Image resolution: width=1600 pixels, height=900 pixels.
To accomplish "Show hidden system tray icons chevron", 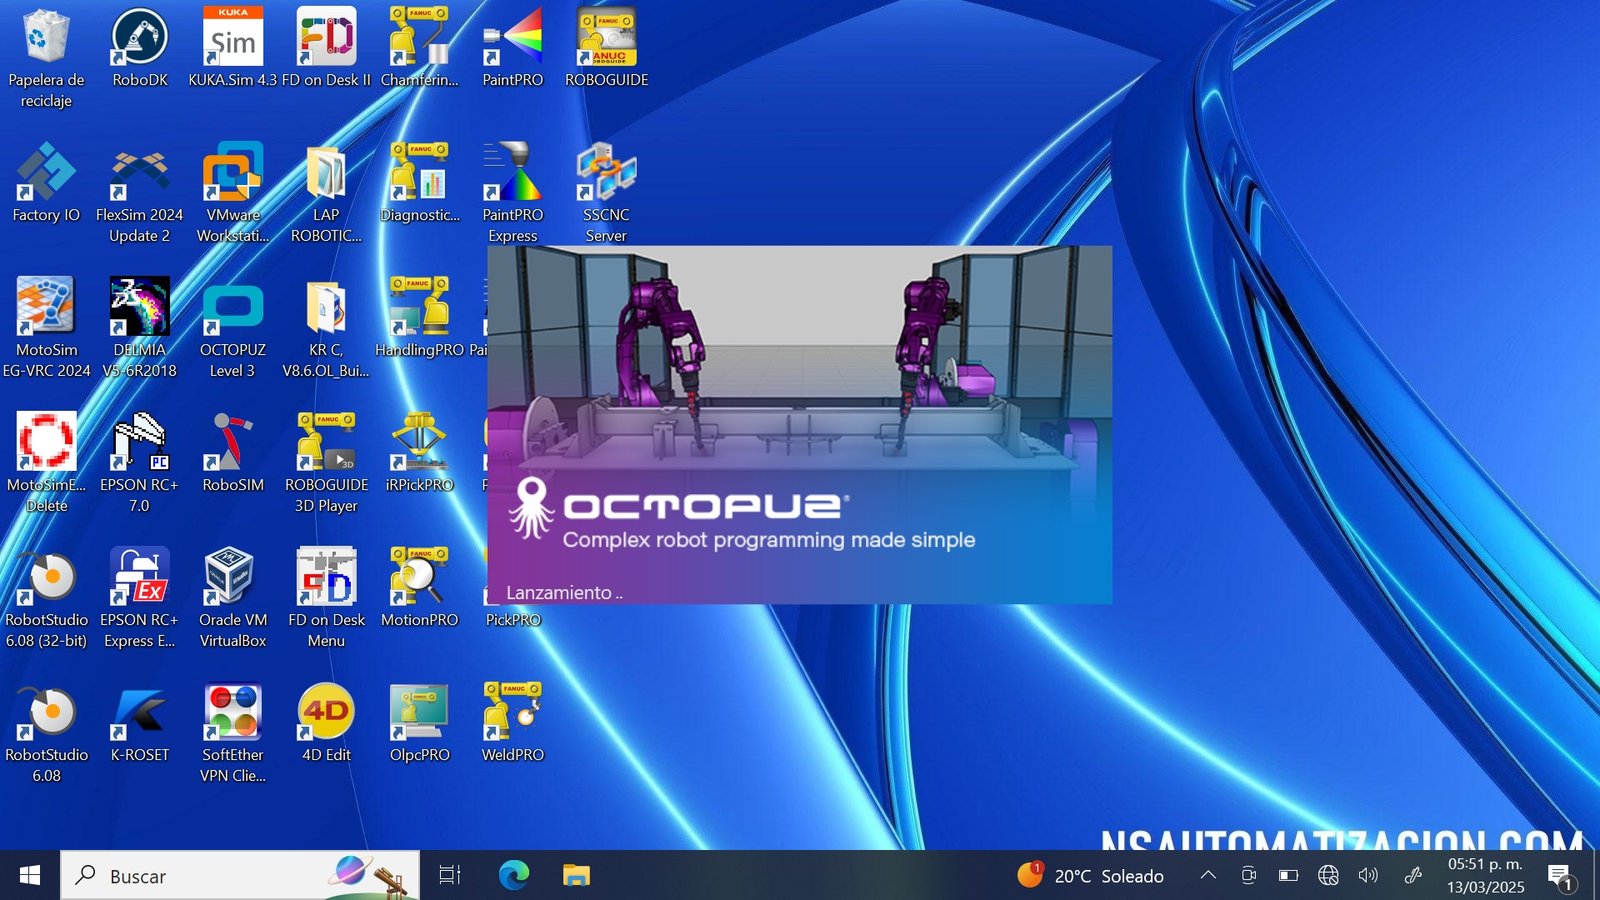I will point(1208,876).
